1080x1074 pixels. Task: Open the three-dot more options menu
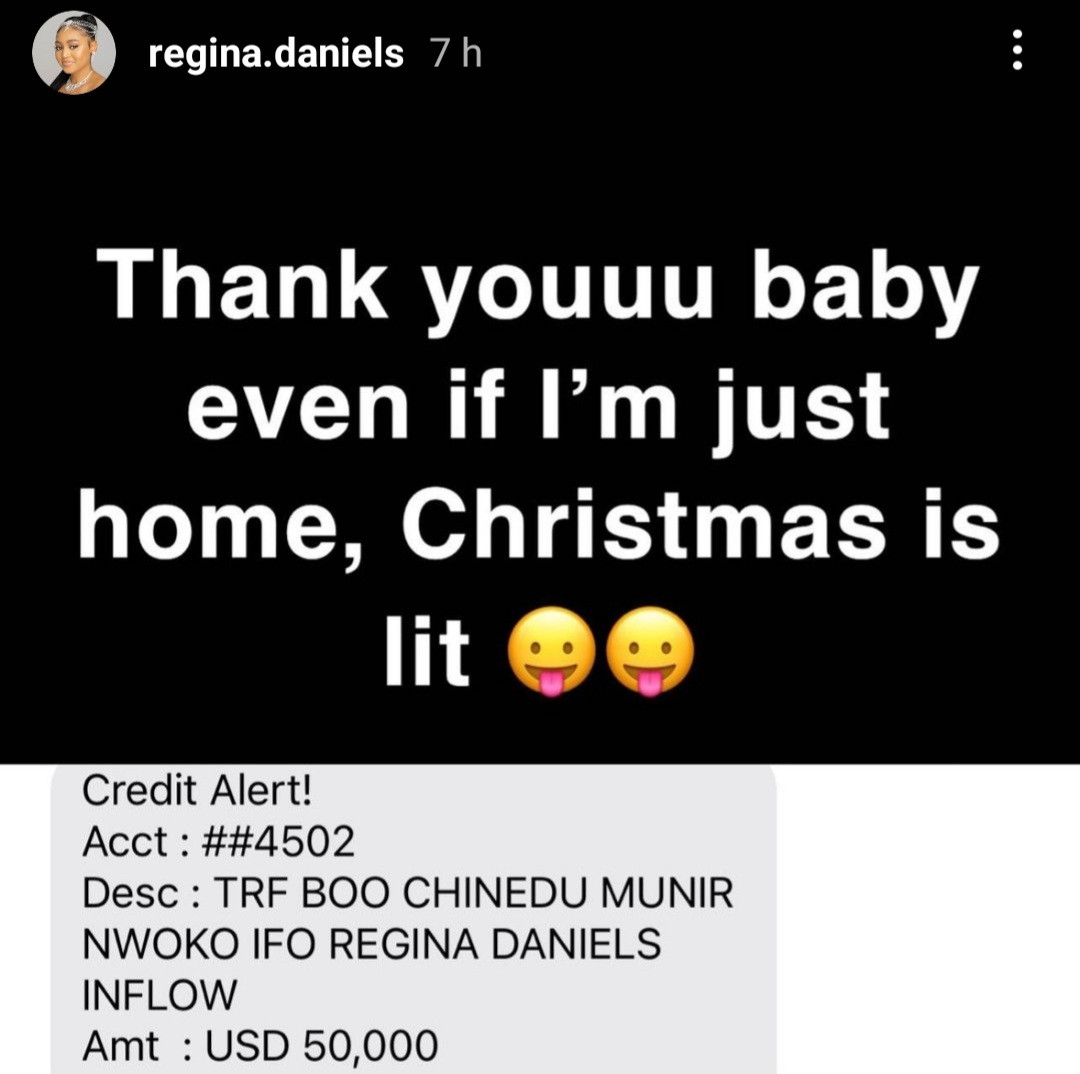1017,50
